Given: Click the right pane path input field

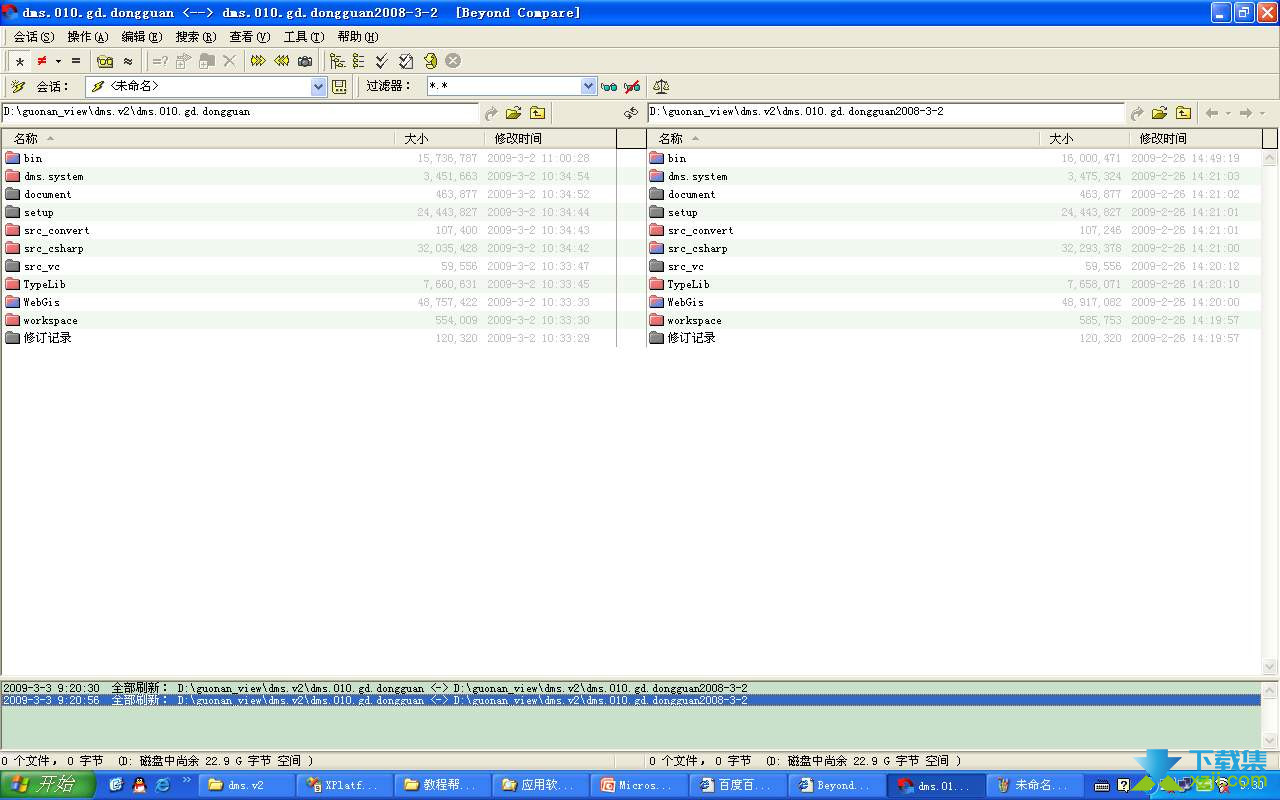Looking at the screenshot, I should (x=886, y=112).
